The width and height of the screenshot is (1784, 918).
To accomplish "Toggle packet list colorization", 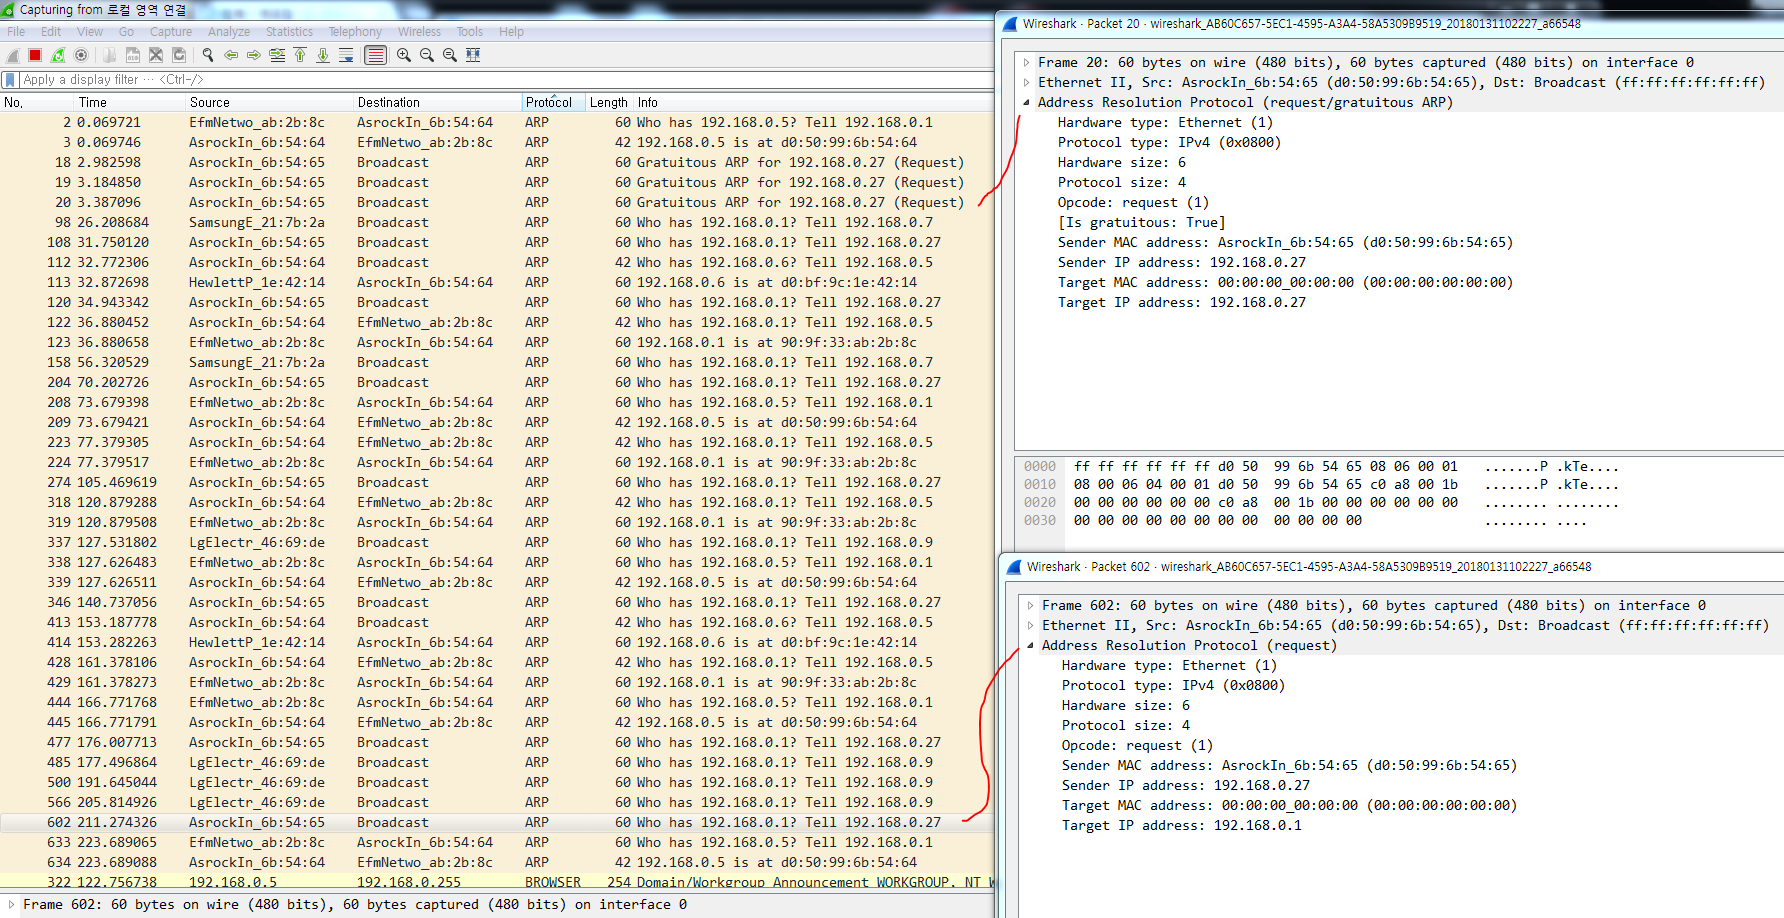I will (375, 55).
